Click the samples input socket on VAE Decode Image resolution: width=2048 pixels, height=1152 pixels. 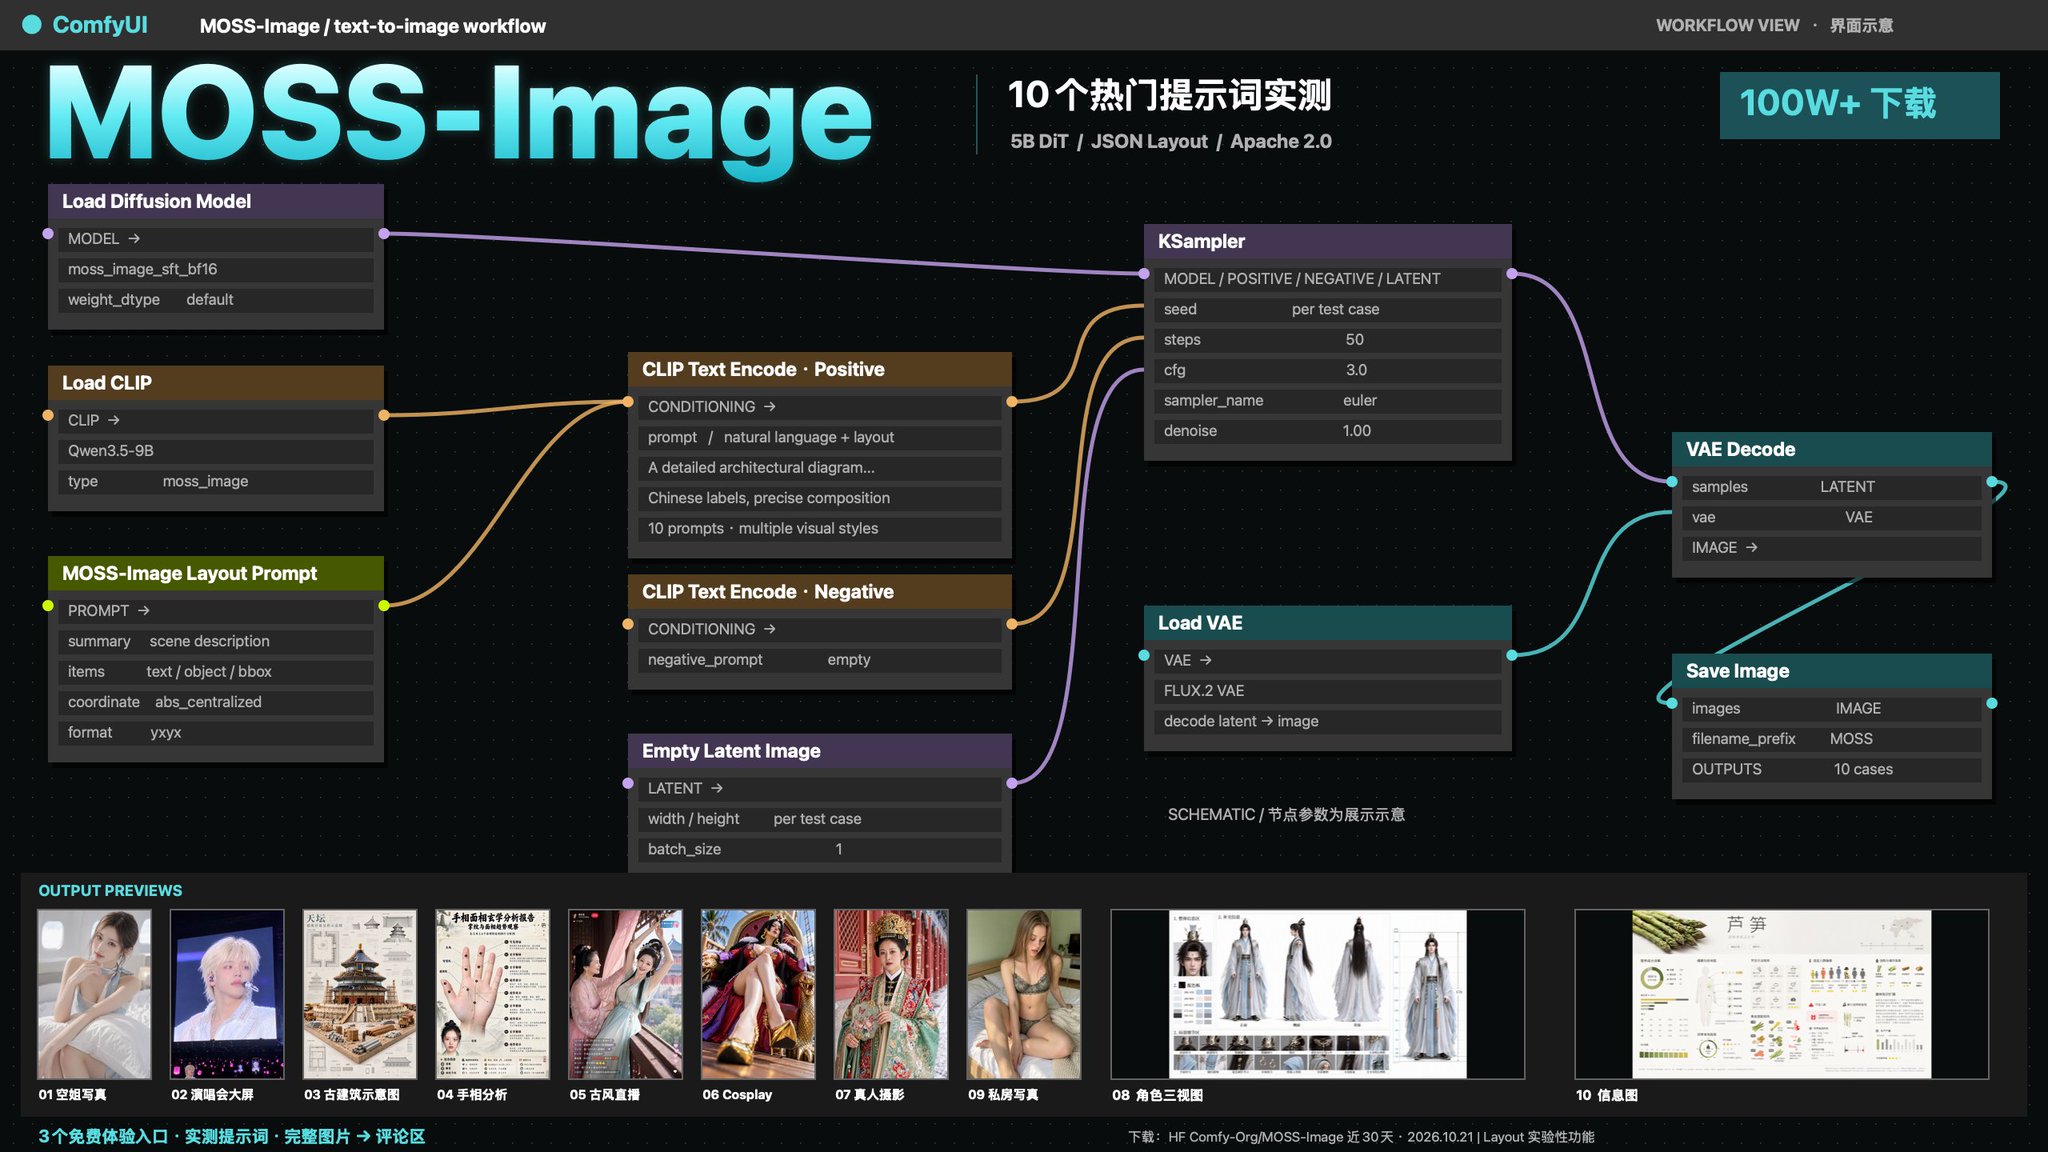tap(1672, 482)
